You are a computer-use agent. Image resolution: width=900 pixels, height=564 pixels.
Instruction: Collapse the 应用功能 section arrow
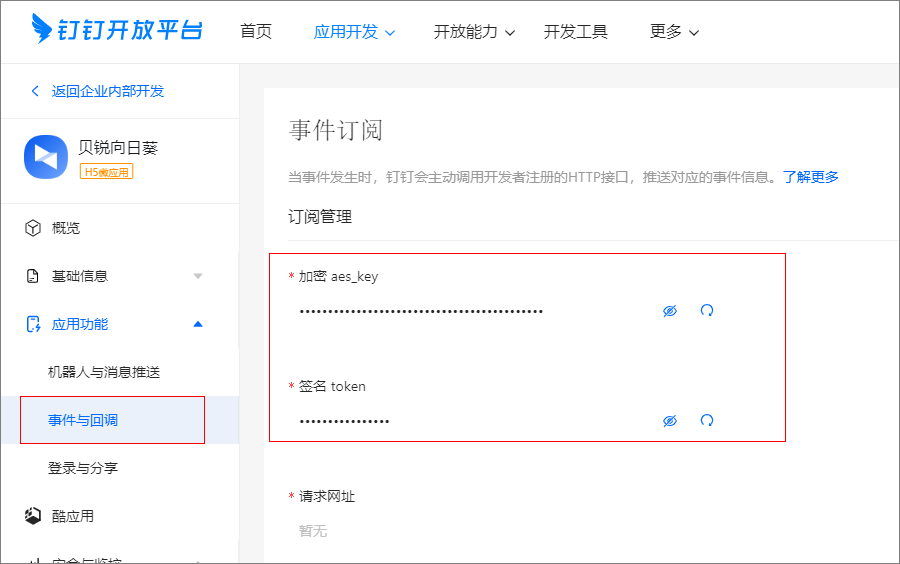[x=197, y=324]
